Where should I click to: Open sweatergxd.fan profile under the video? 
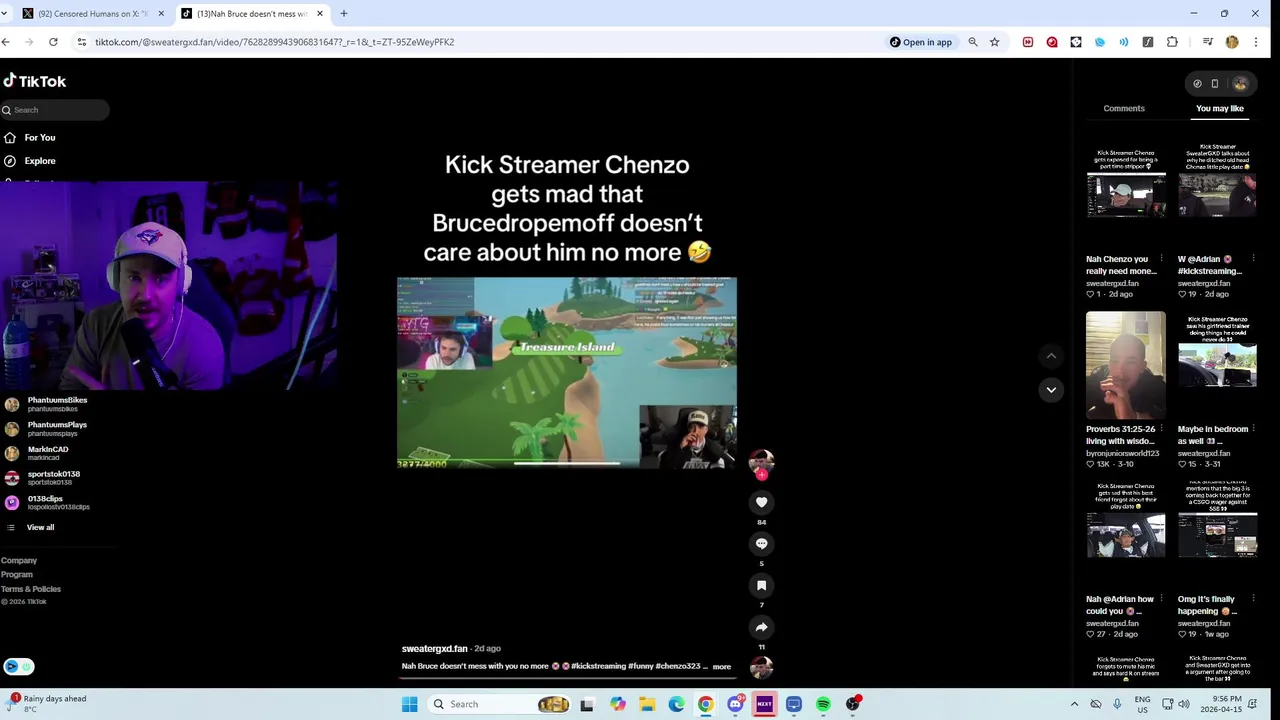(435, 649)
